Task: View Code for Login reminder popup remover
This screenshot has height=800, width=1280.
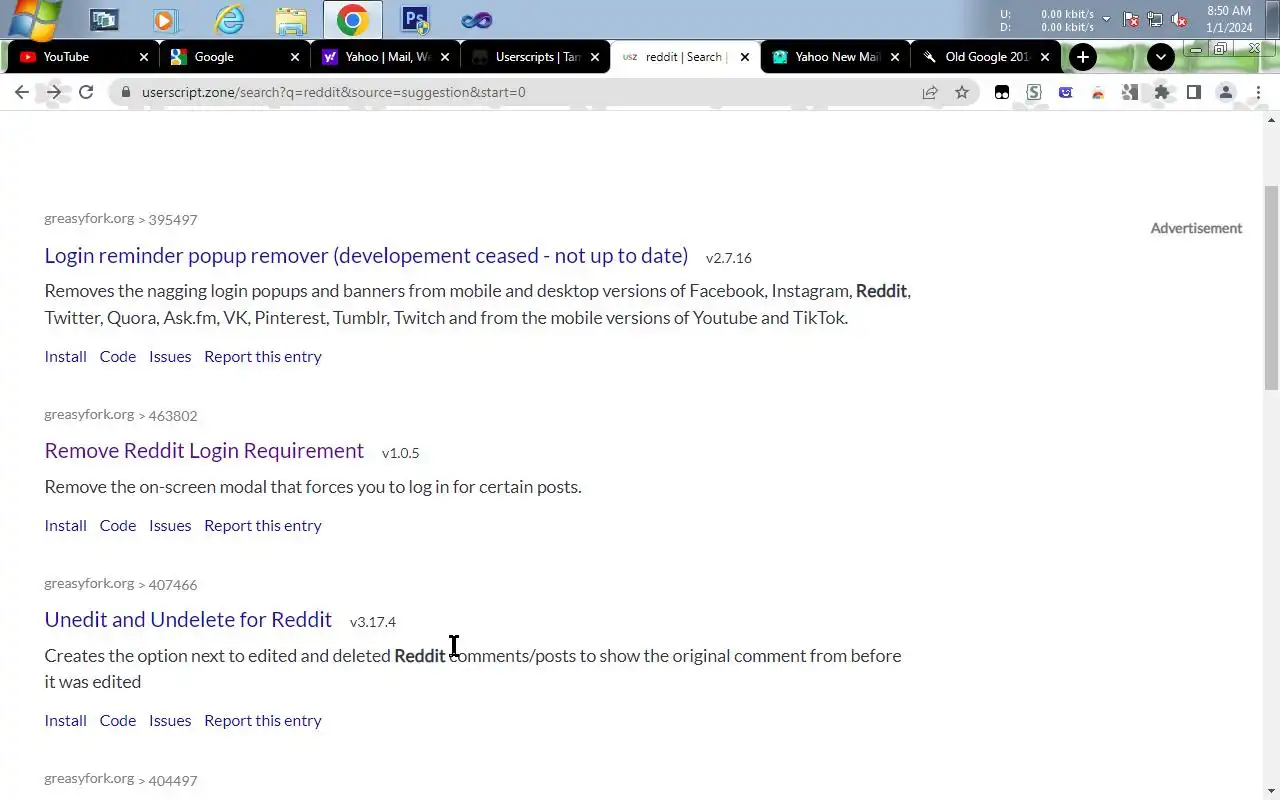Action: point(117,356)
